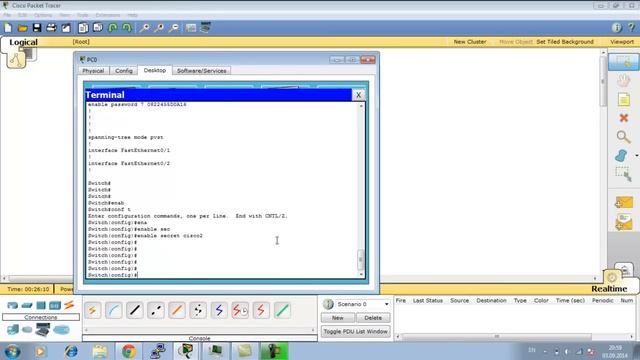The height and width of the screenshot is (360, 640).
Task: Click Toggle PDU List Window button
Action: click(356, 331)
